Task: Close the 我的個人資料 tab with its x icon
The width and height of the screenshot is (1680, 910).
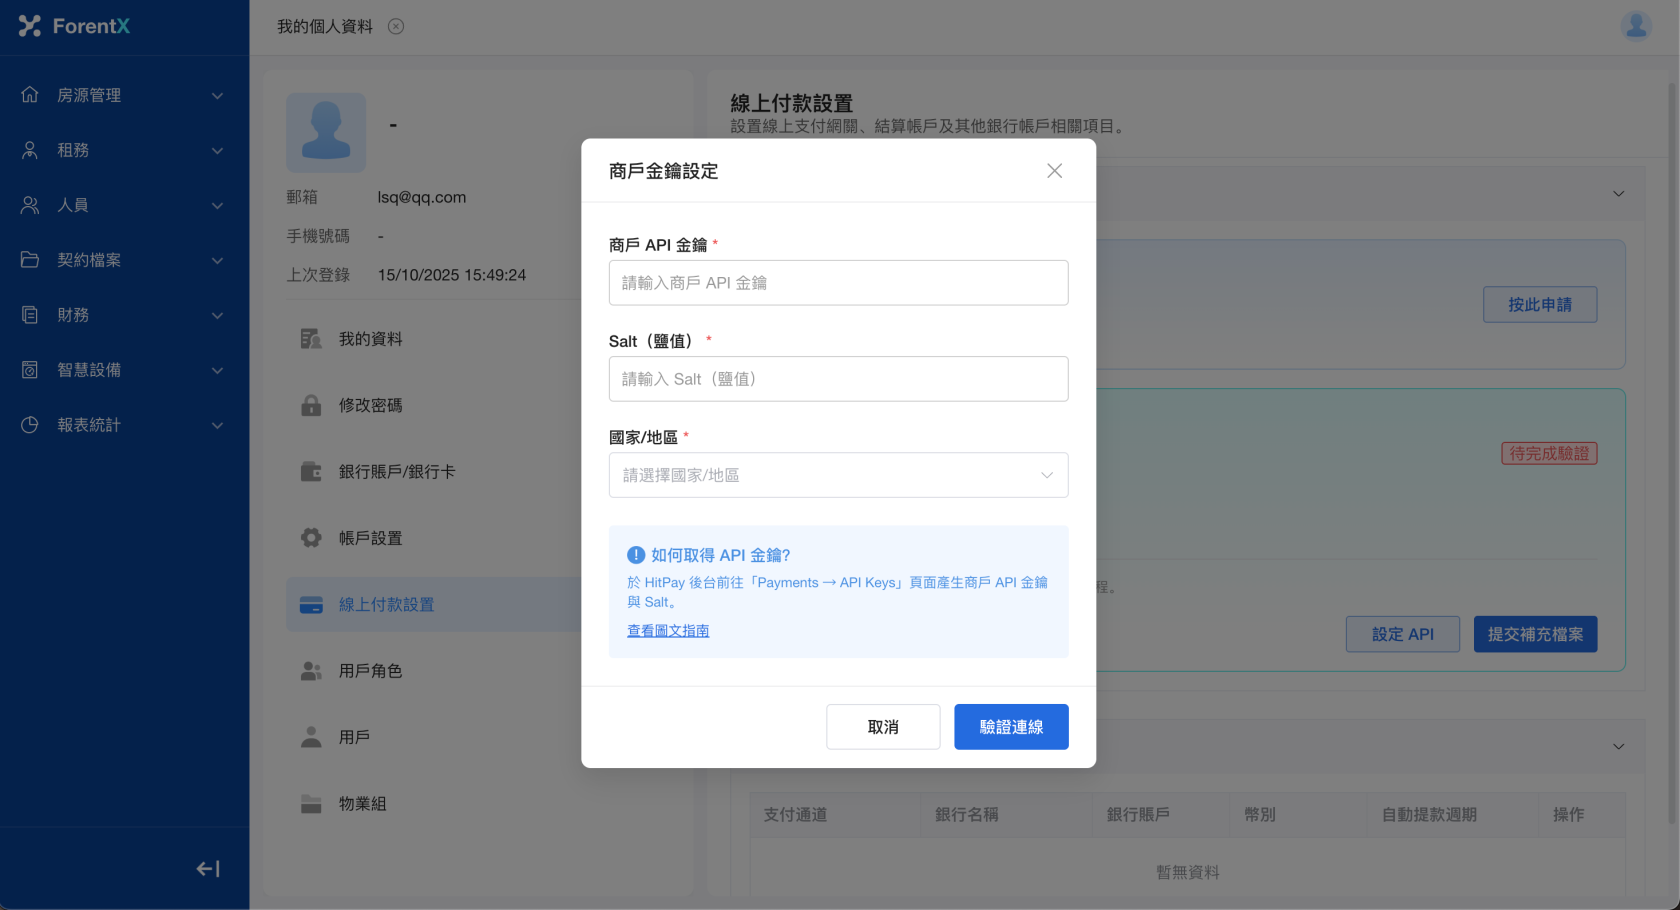Action: click(x=396, y=27)
